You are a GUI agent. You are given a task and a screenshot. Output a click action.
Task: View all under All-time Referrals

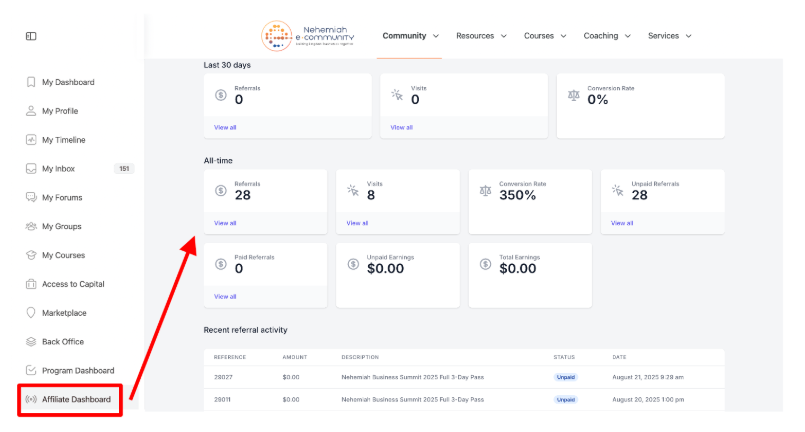(x=225, y=223)
